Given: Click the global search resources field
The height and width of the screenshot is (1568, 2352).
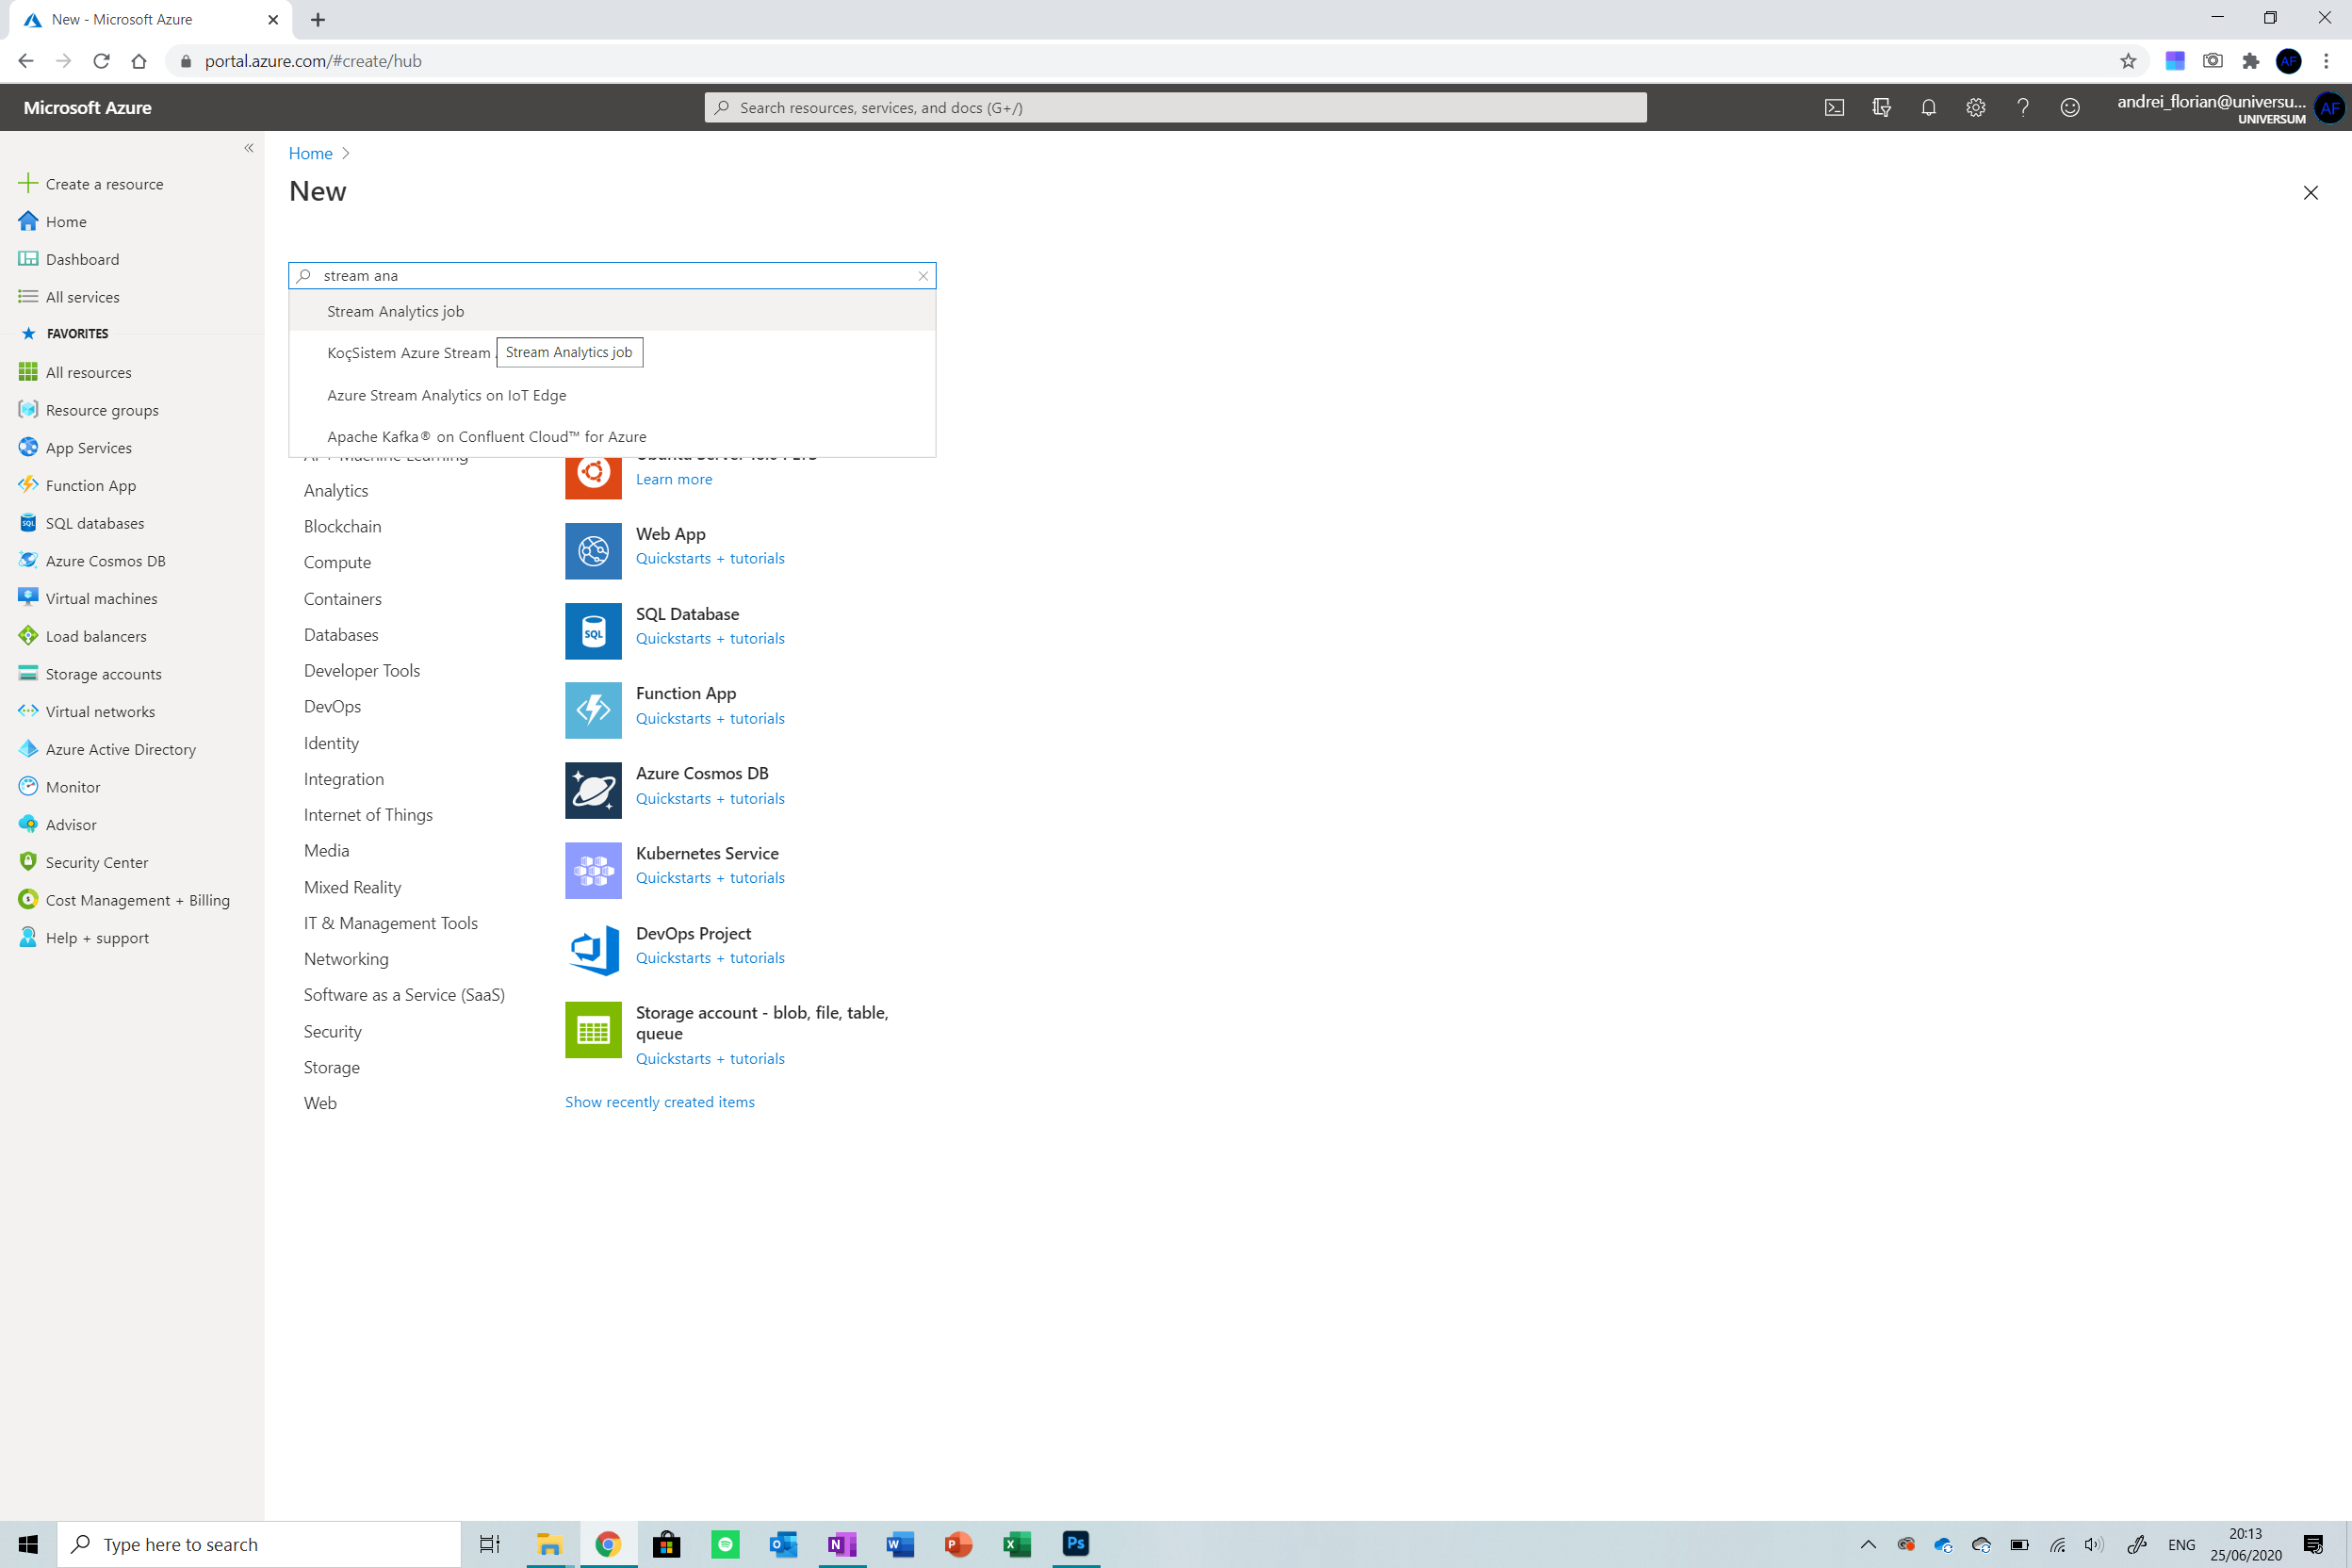Looking at the screenshot, I should 1175,107.
